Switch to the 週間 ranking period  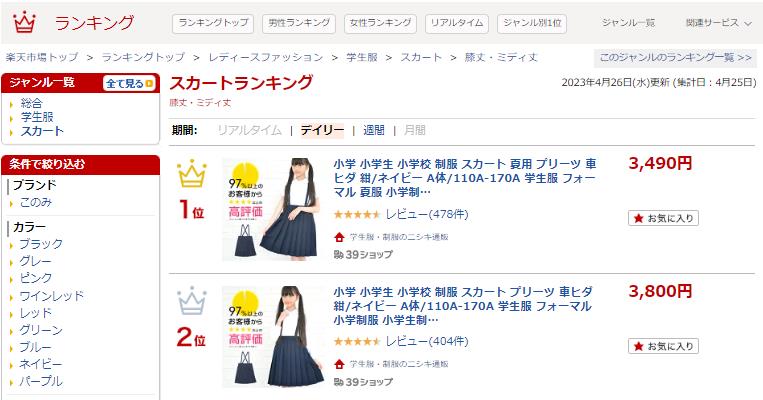click(x=374, y=130)
